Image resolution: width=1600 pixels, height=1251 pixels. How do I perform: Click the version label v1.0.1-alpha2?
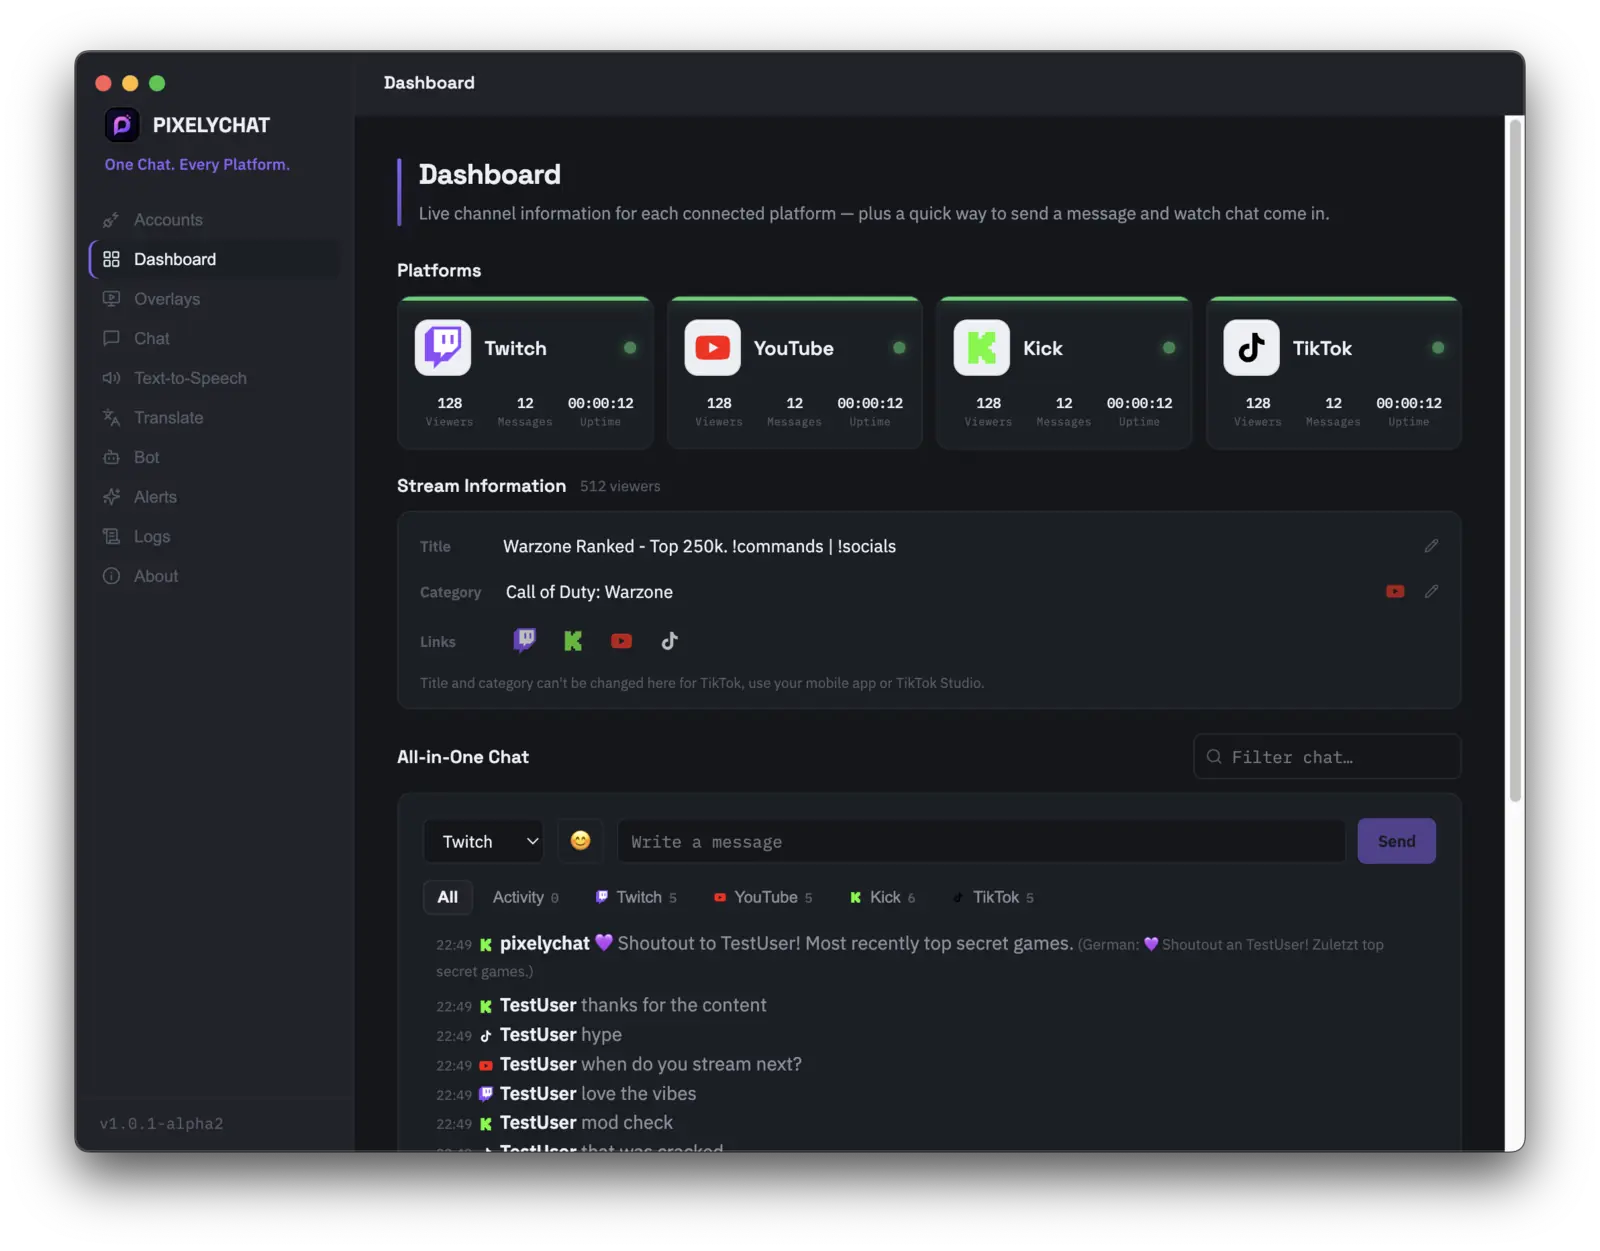click(x=162, y=1124)
